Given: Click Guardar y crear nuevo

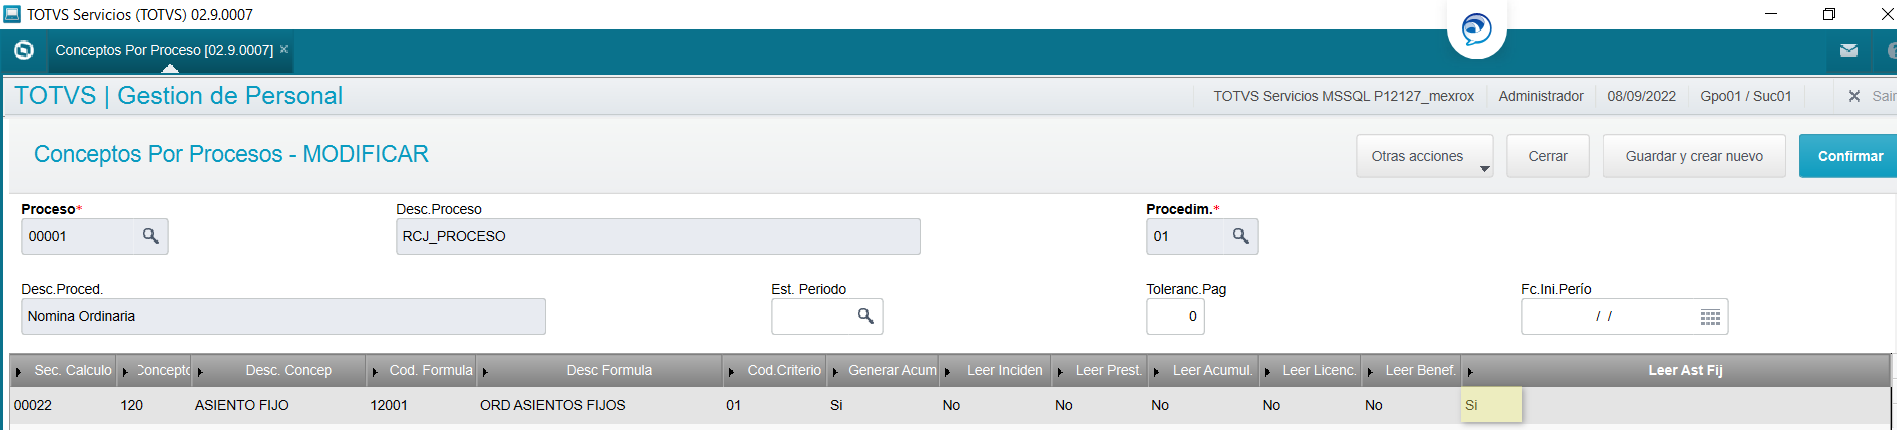Looking at the screenshot, I should pos(1693,156).
